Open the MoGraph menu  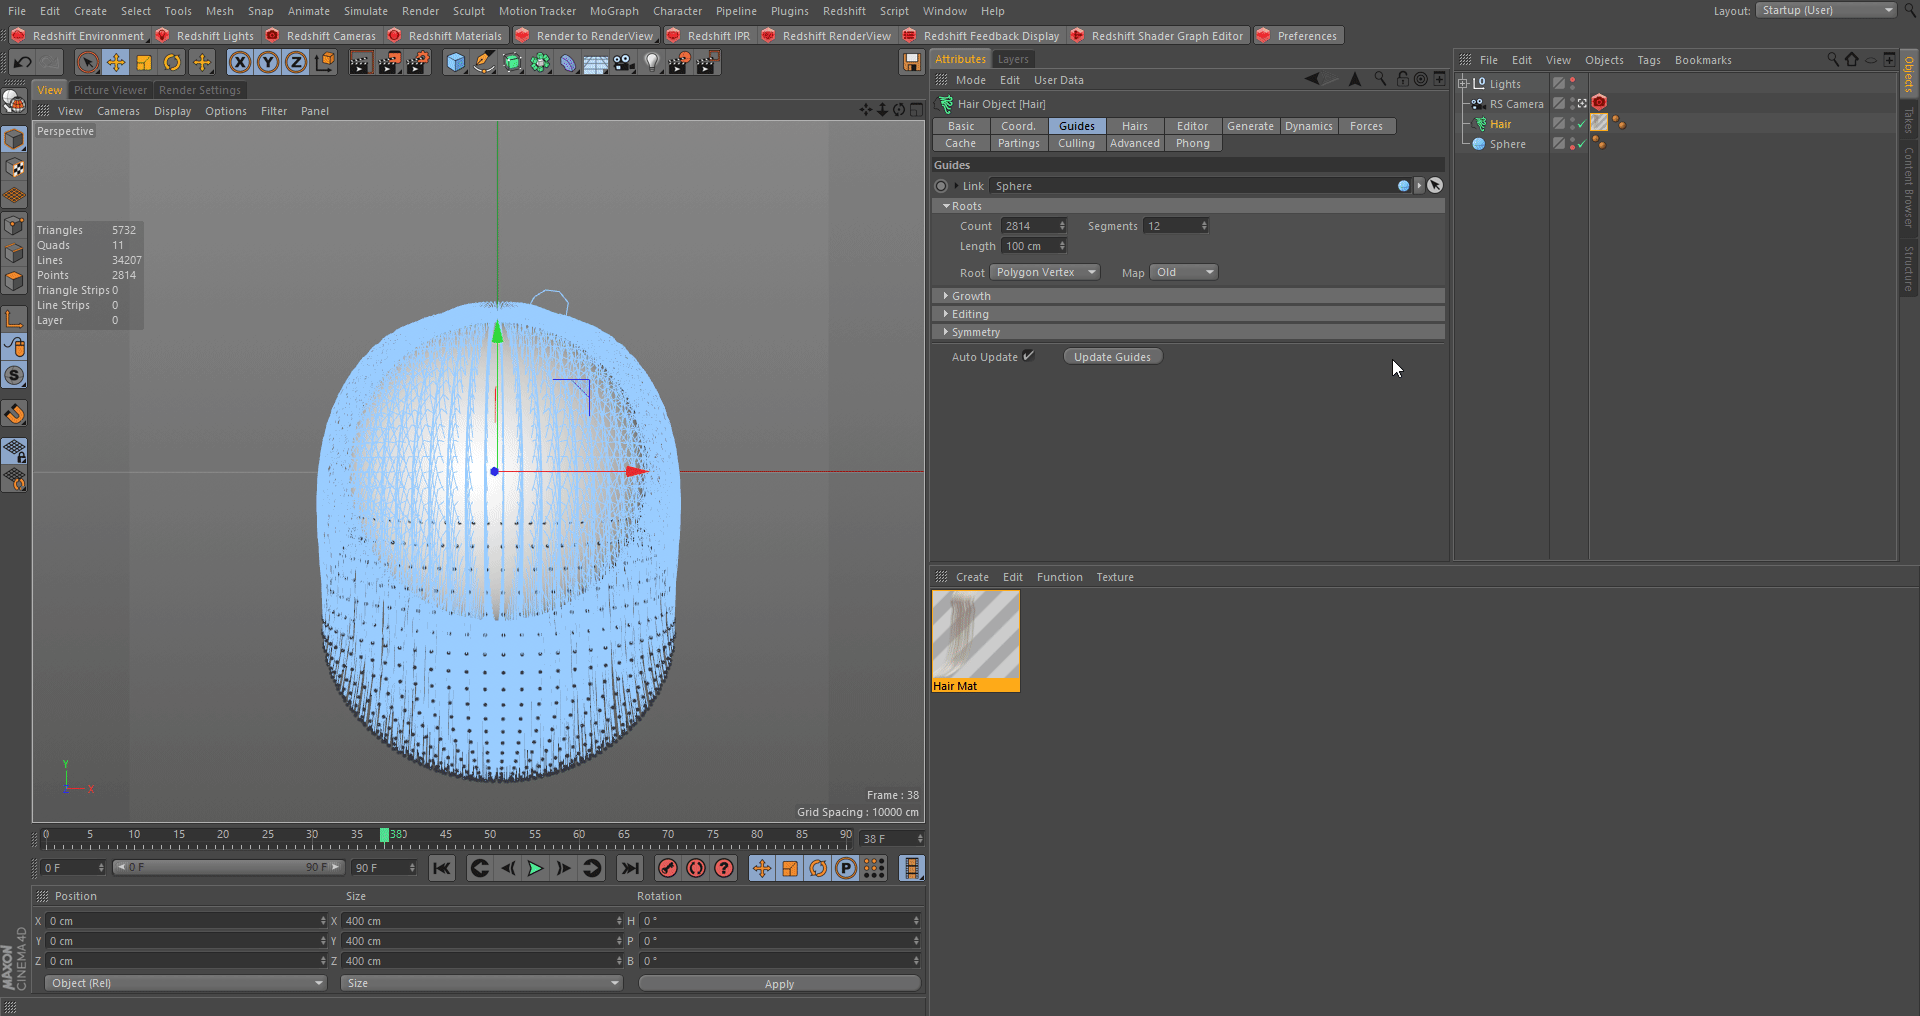click(613, 11)
